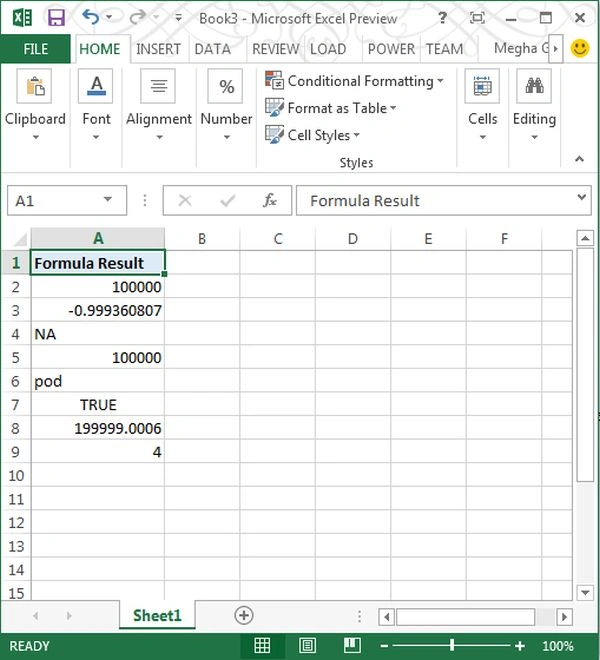Undo the last action
The image size is (600, 660).
pos(91,17)
